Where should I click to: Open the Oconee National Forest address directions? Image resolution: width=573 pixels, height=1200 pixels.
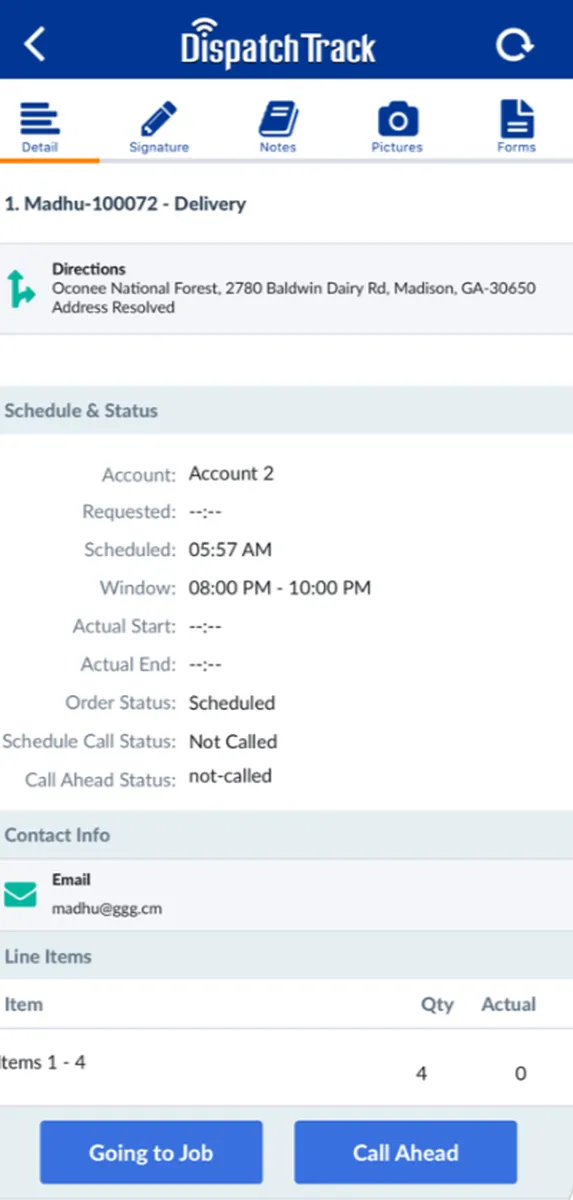[294, 288]
